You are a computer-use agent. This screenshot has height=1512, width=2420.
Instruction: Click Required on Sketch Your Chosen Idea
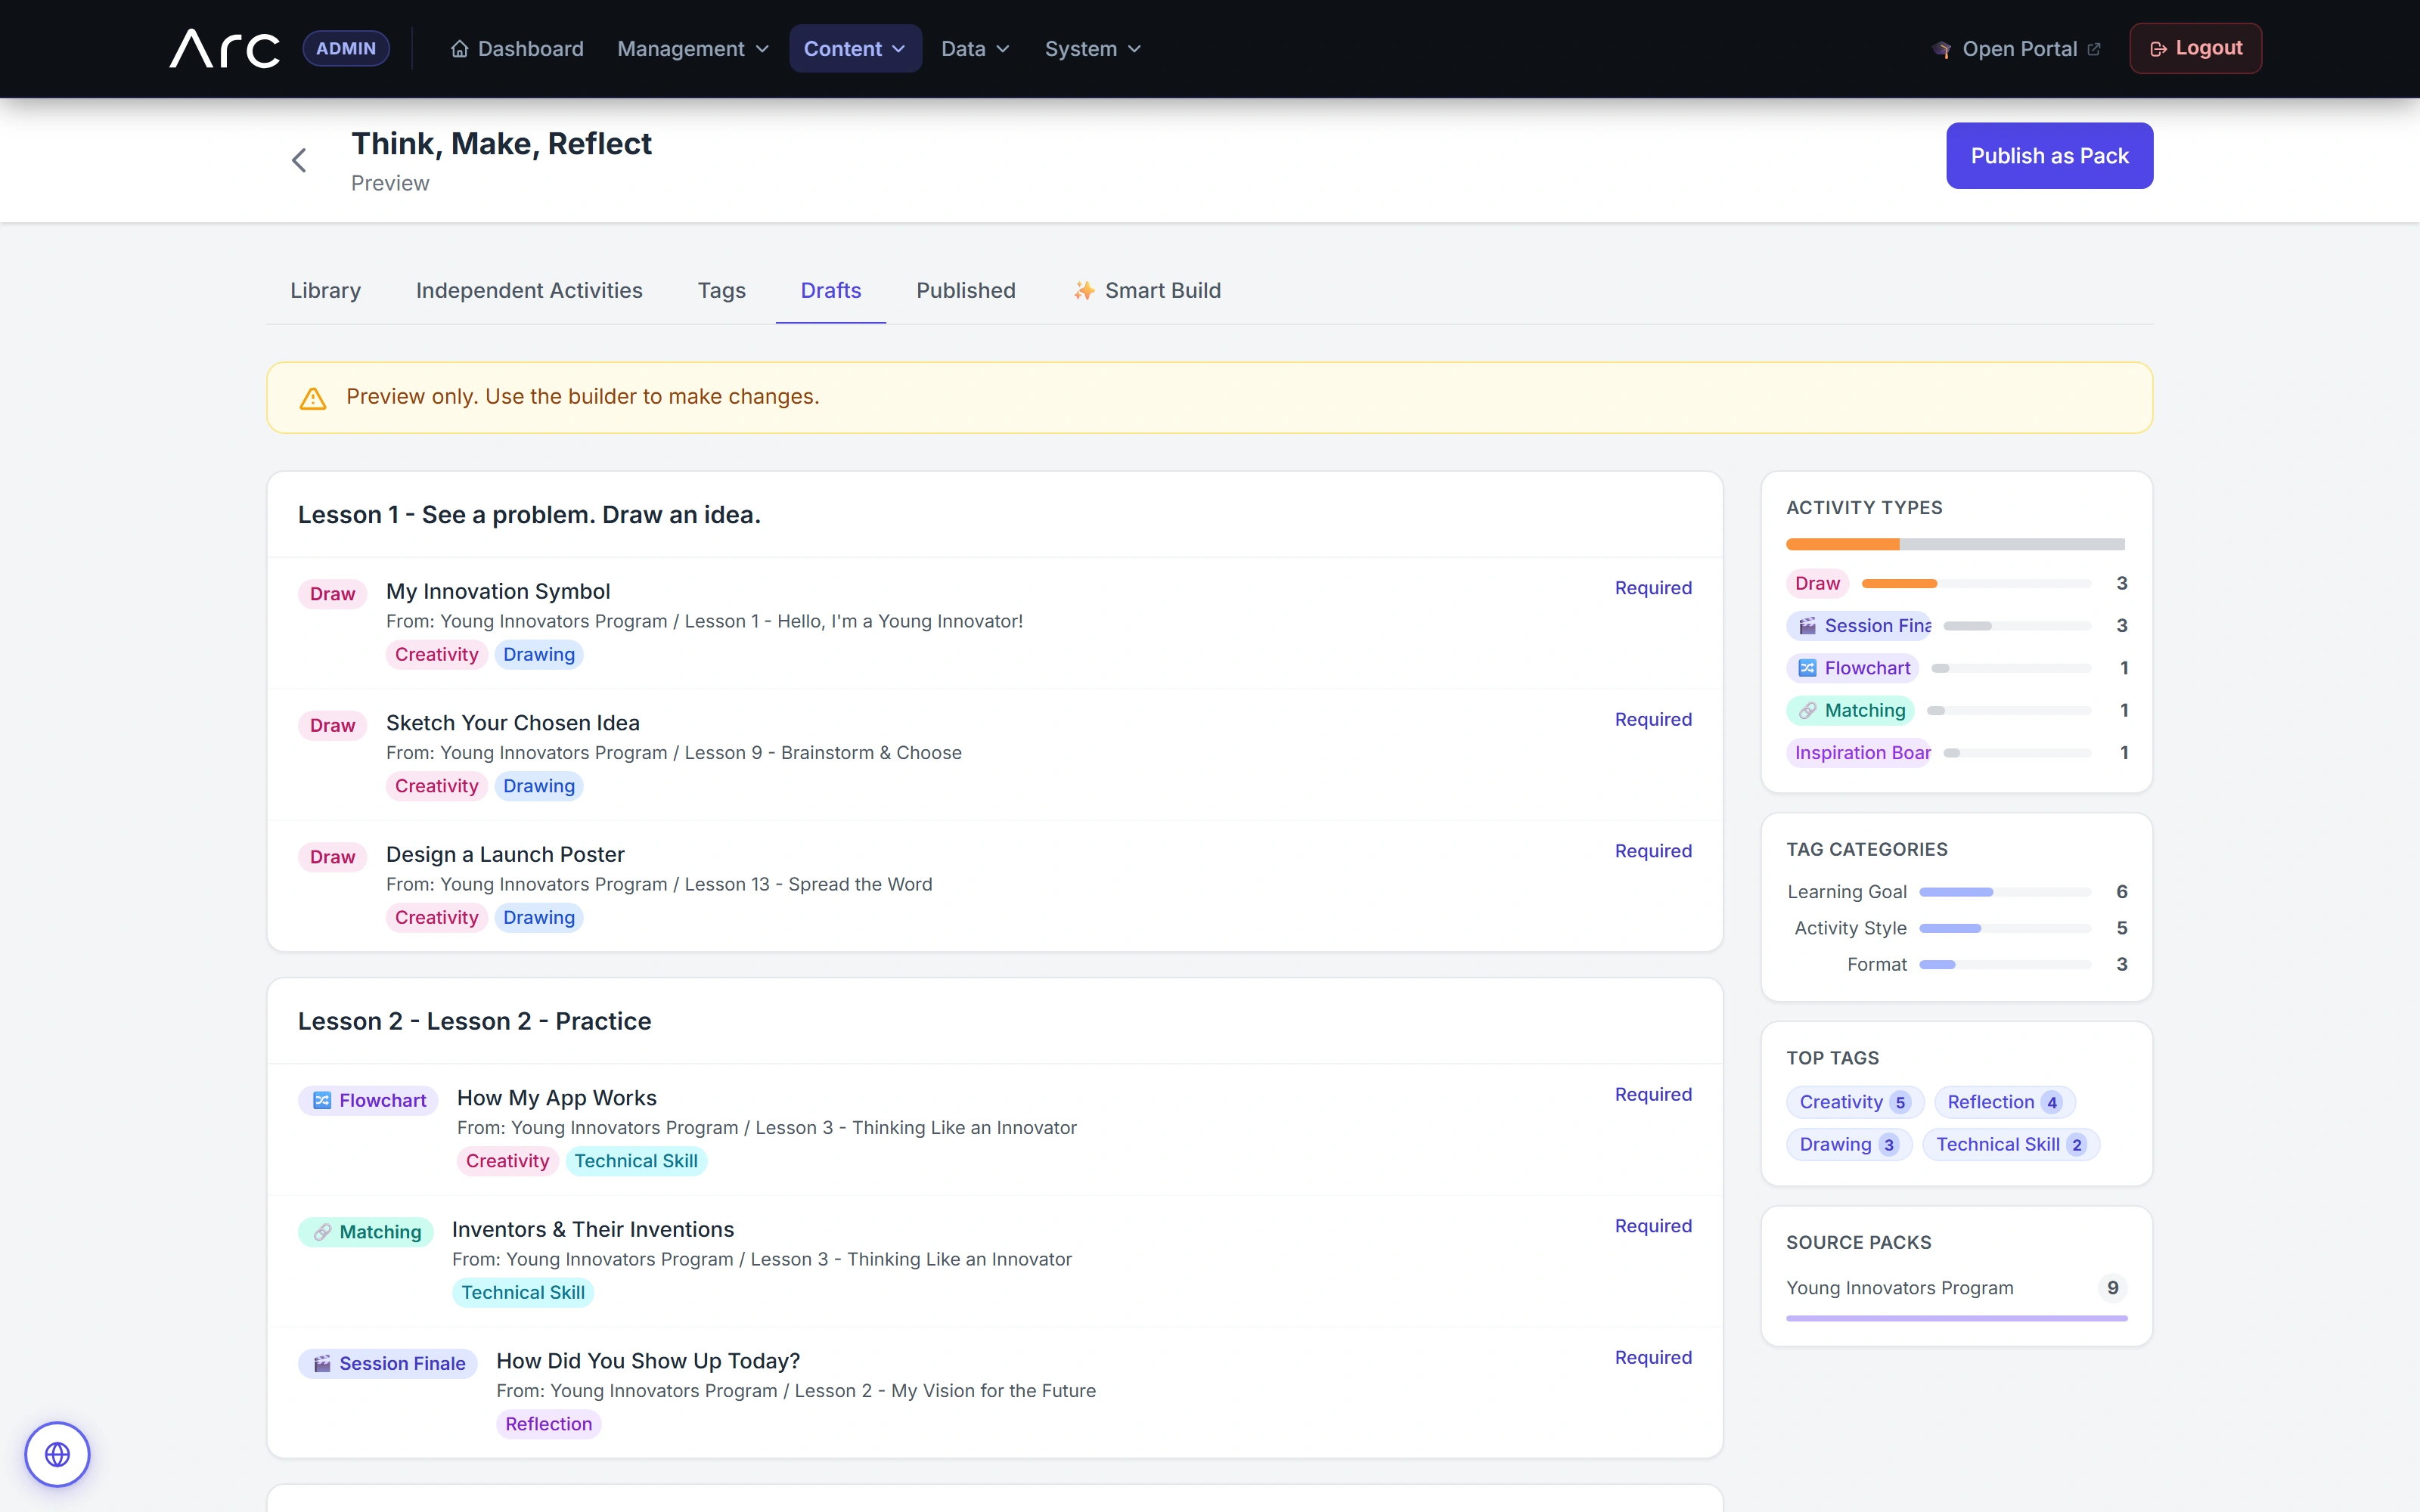click(x=1653, y=719)
